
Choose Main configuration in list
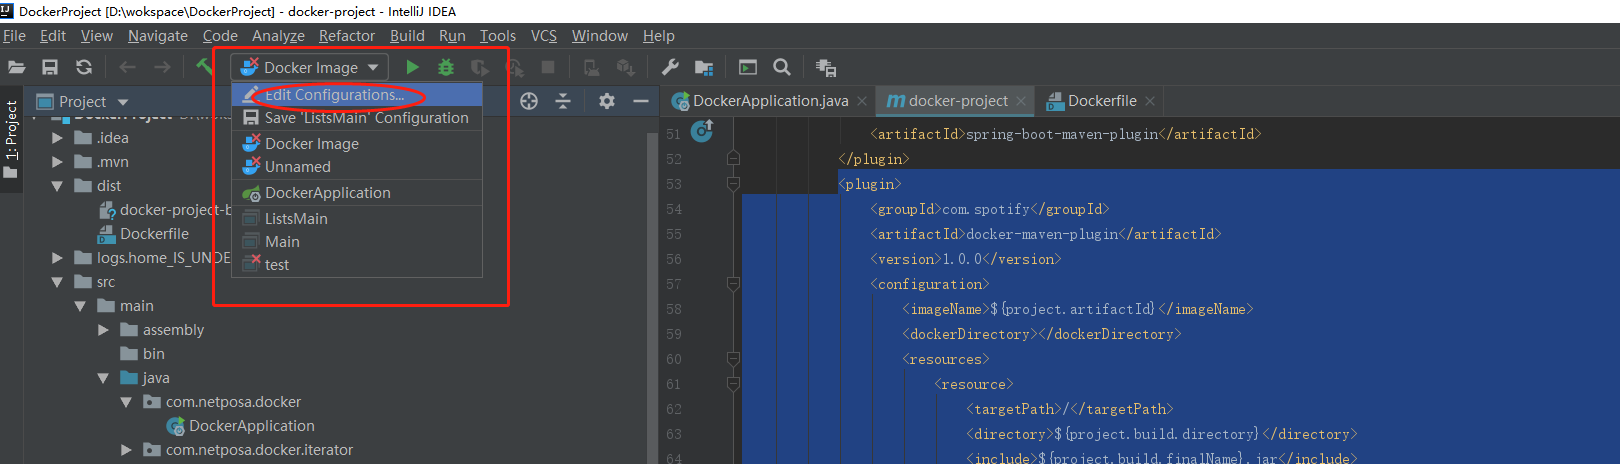coord(357,242)
